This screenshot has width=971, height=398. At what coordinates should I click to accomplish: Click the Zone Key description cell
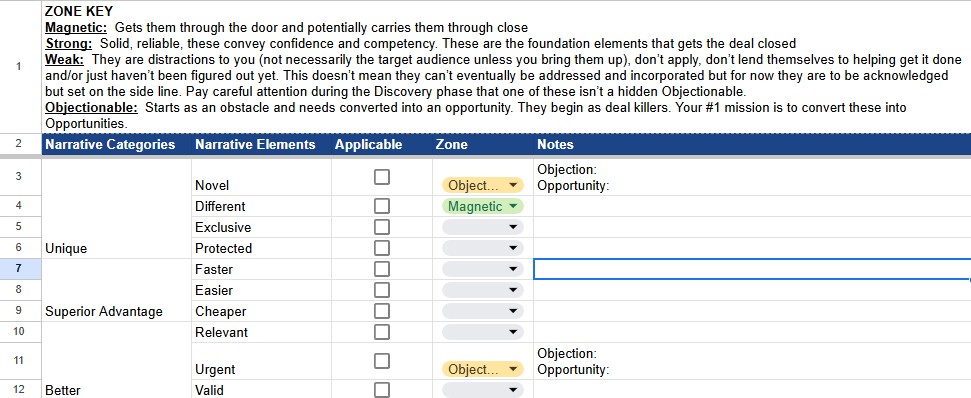(x=506, y=66)
